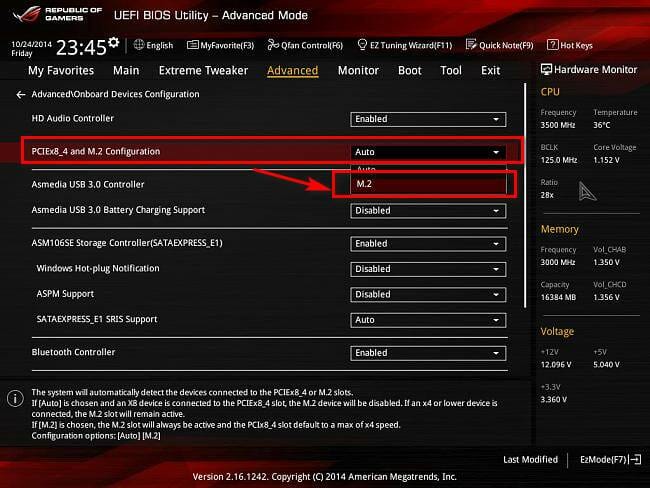The width and height of the screenshot is (650, 488).
Task: Select the Advanced tab
Action: (x=293, y=70)
